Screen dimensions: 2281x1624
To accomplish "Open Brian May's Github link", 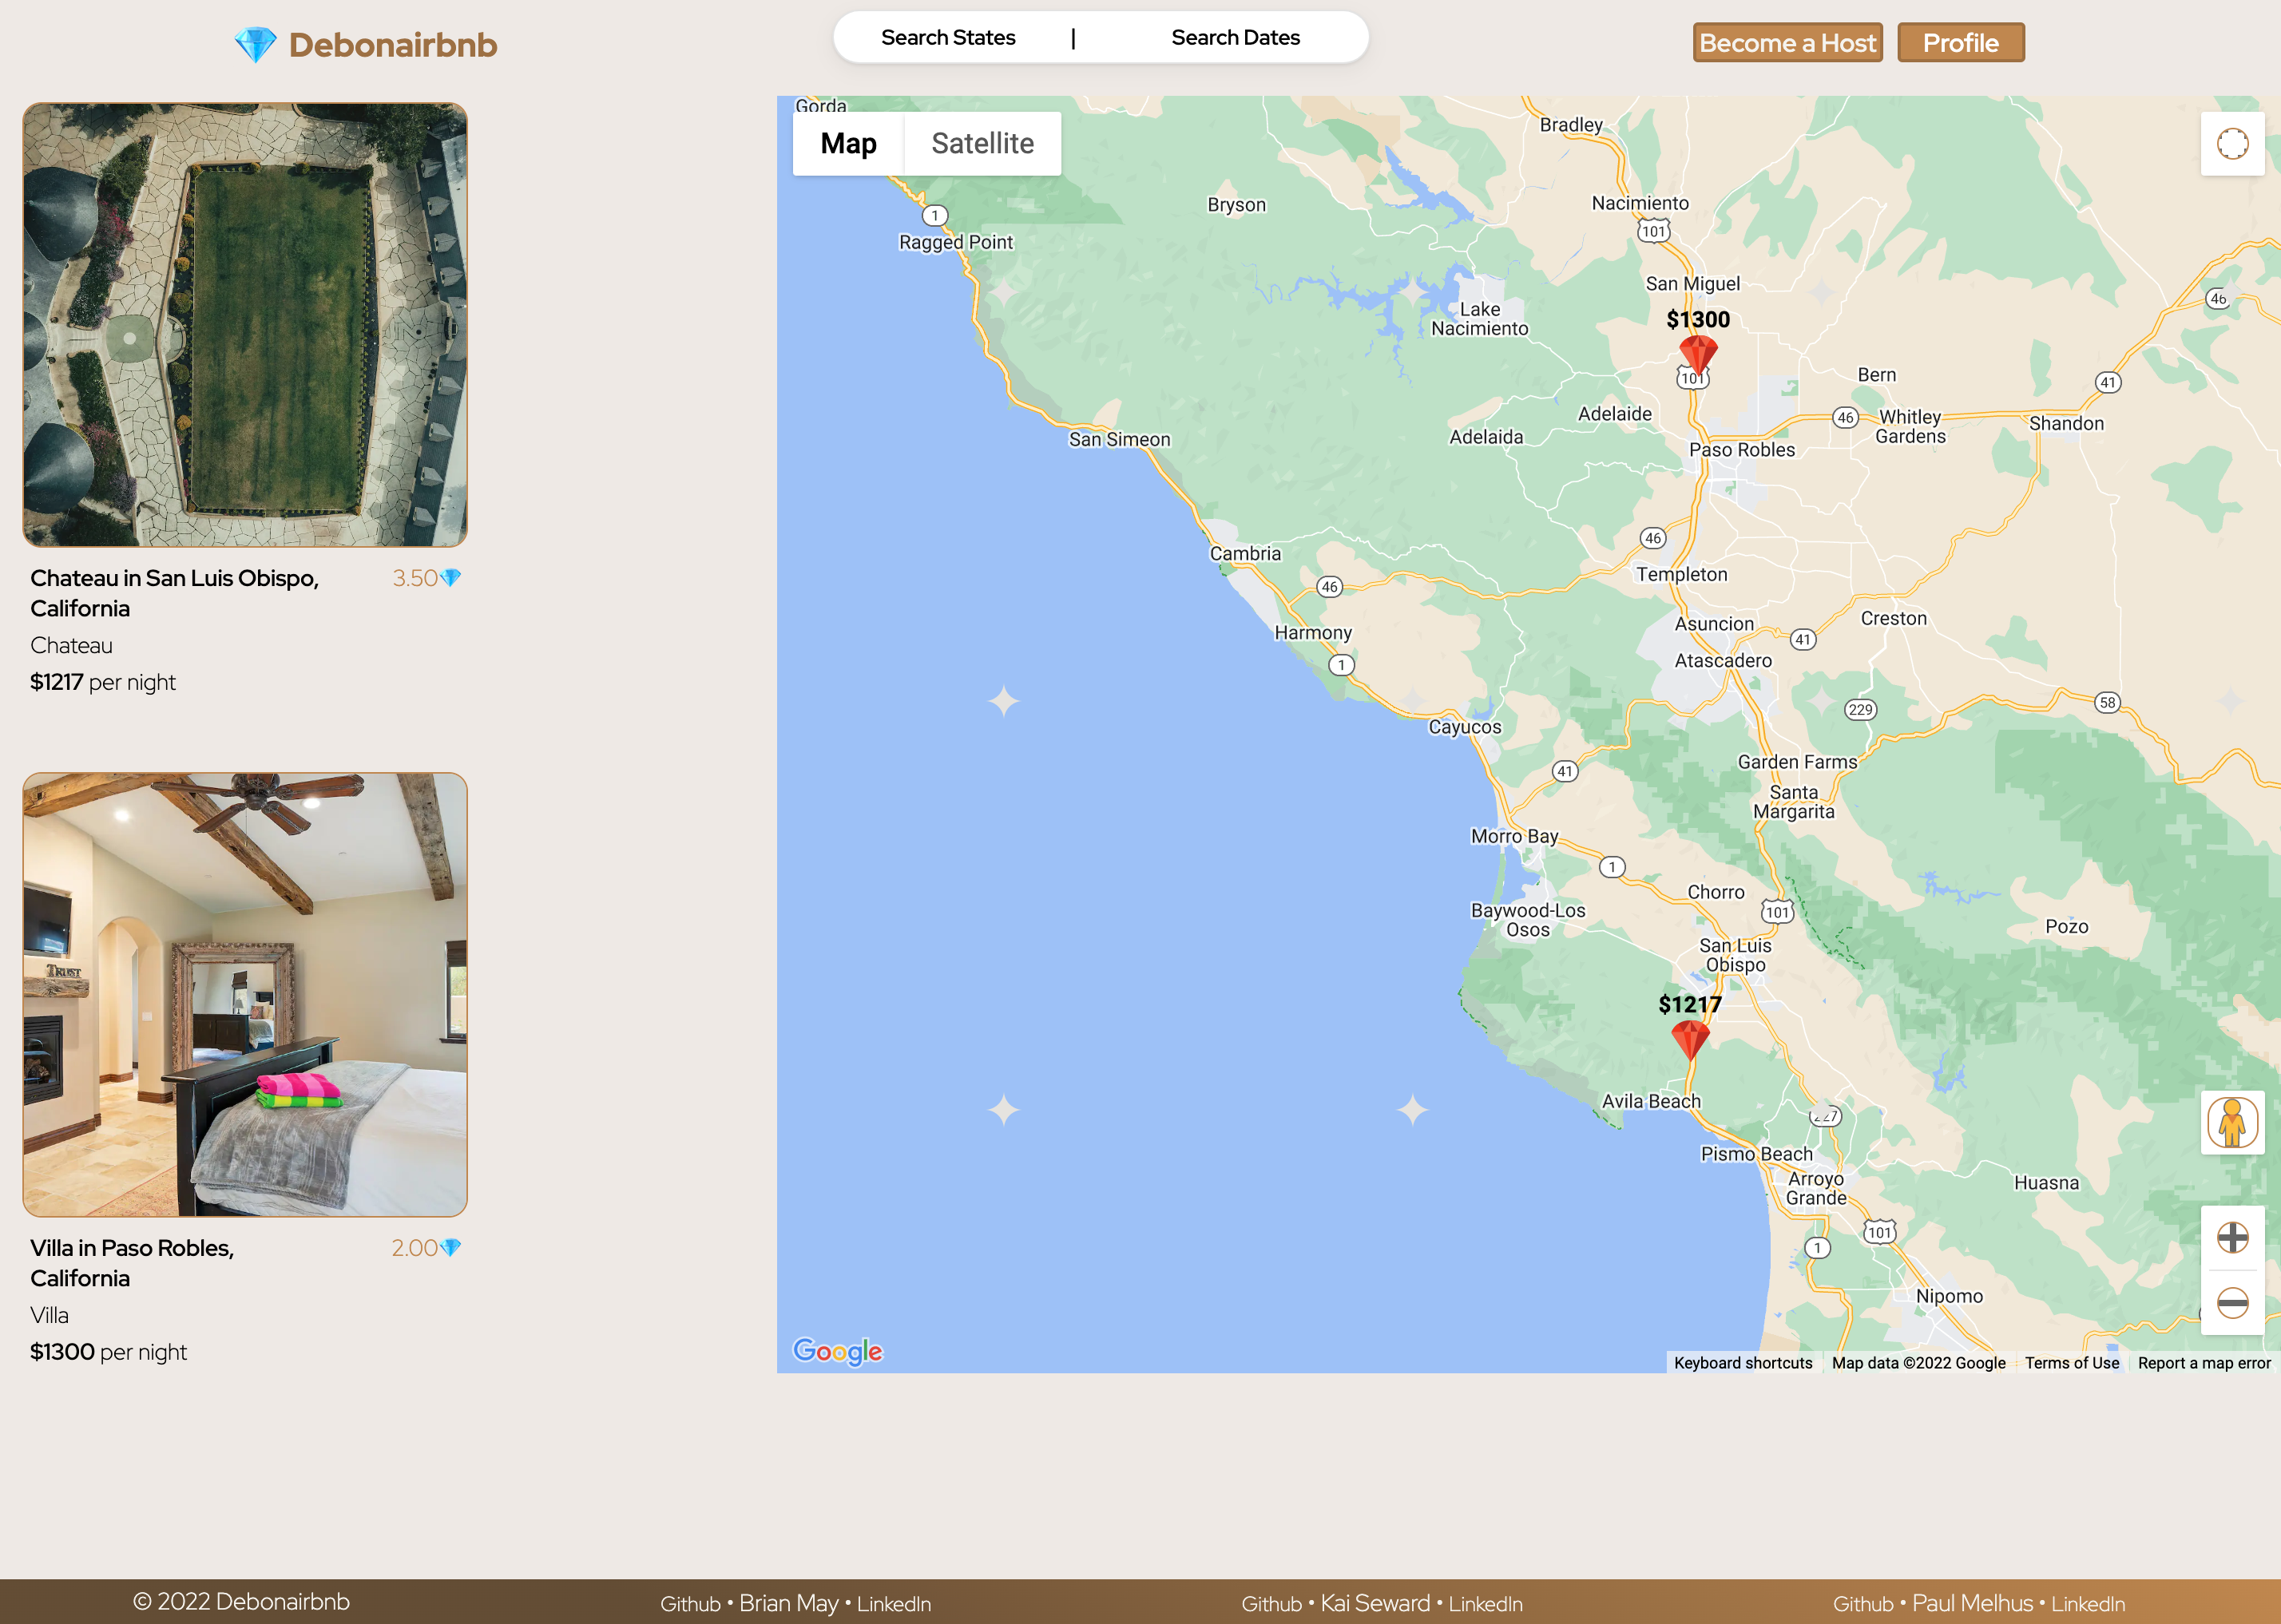I will [690, 1604].
